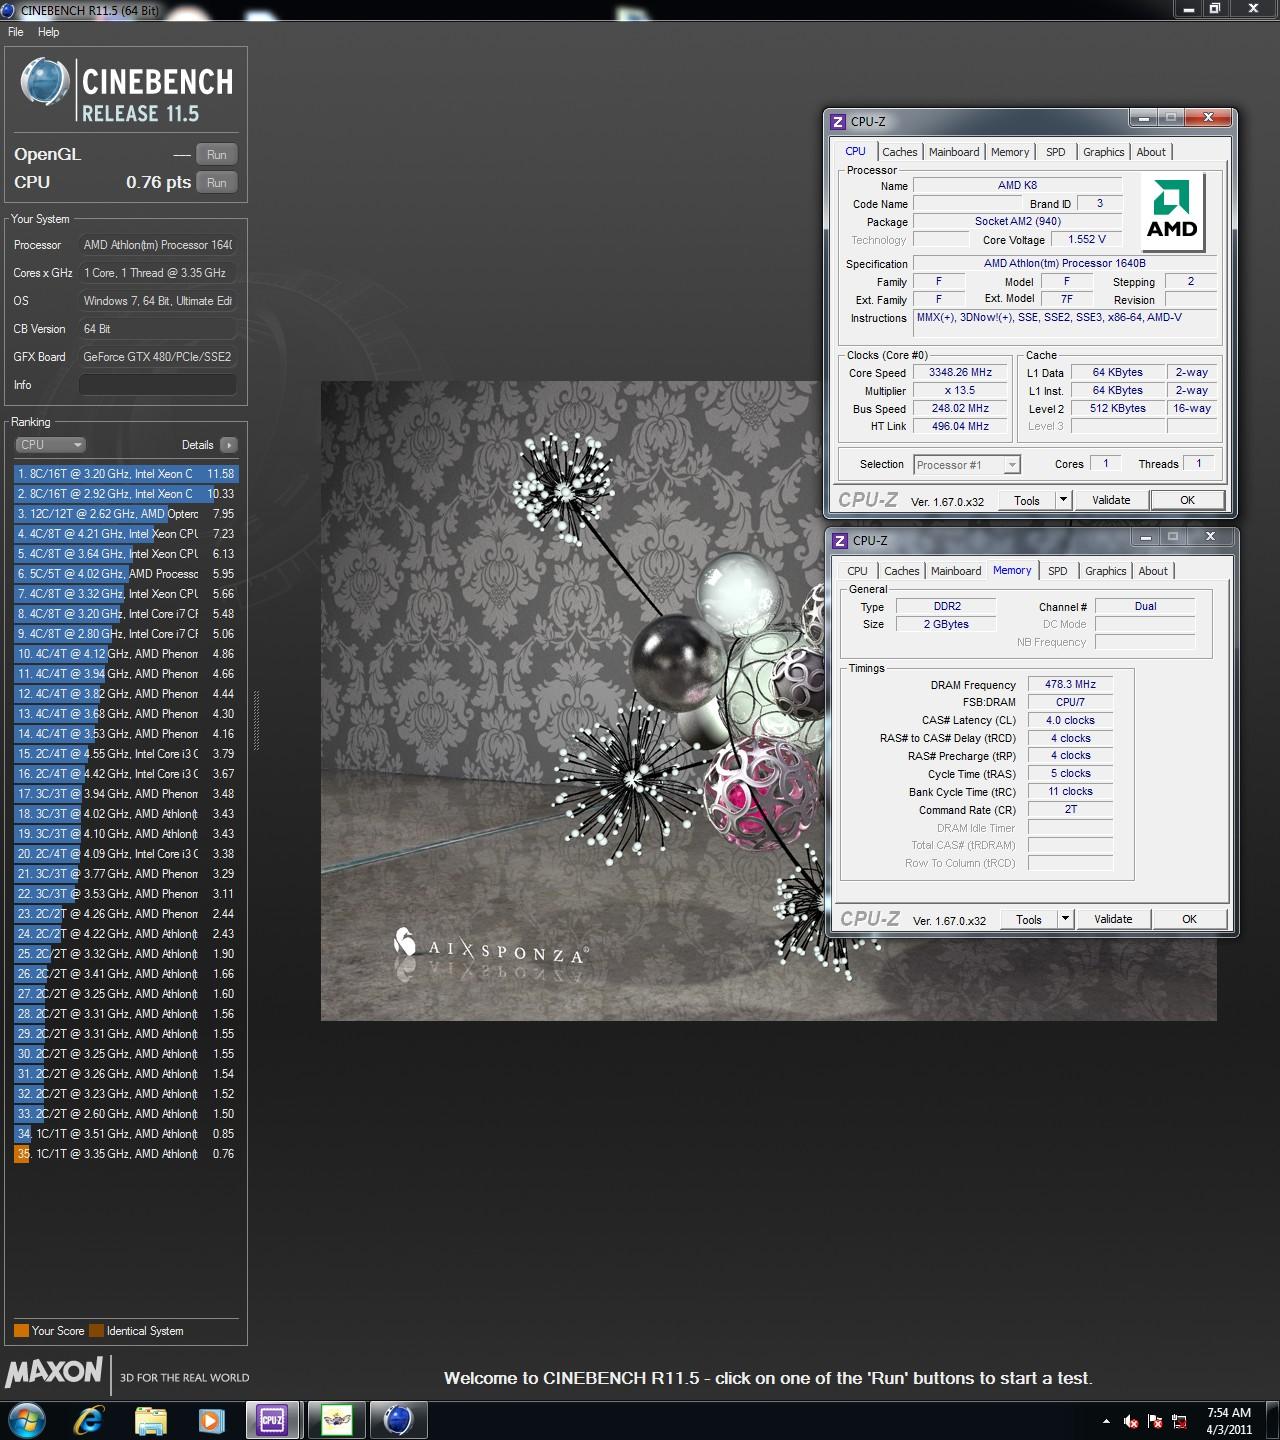
Task: Click the Info input field
Action: coord(158,385)
